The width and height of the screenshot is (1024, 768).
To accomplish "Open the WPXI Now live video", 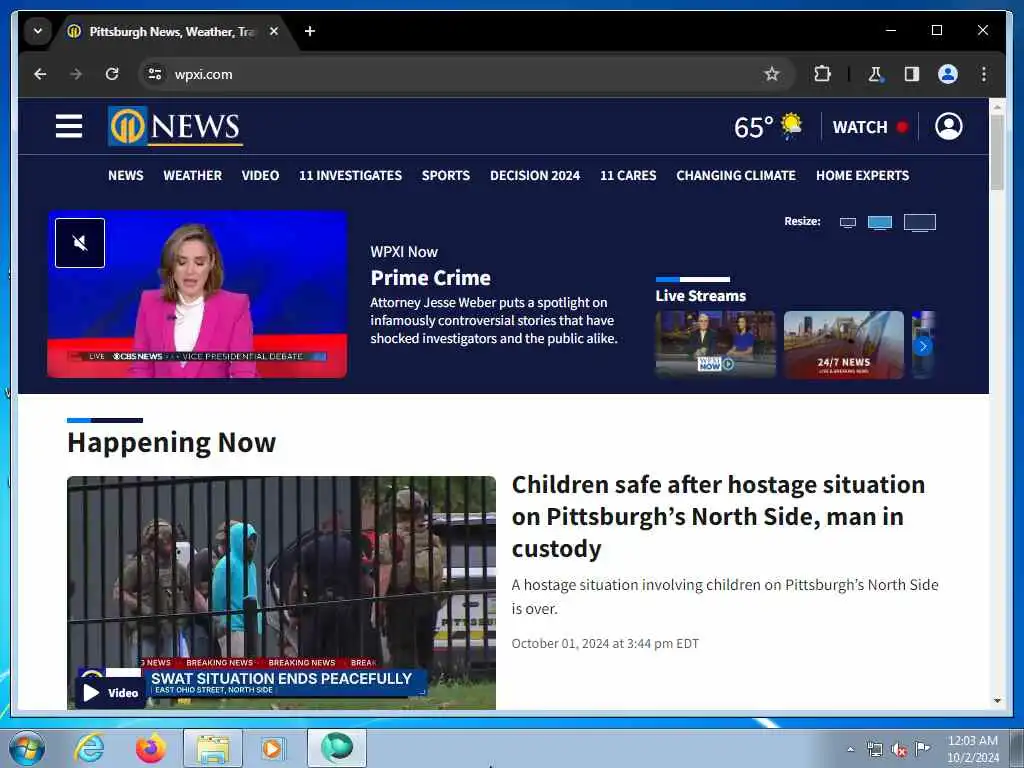I will 197,294.
